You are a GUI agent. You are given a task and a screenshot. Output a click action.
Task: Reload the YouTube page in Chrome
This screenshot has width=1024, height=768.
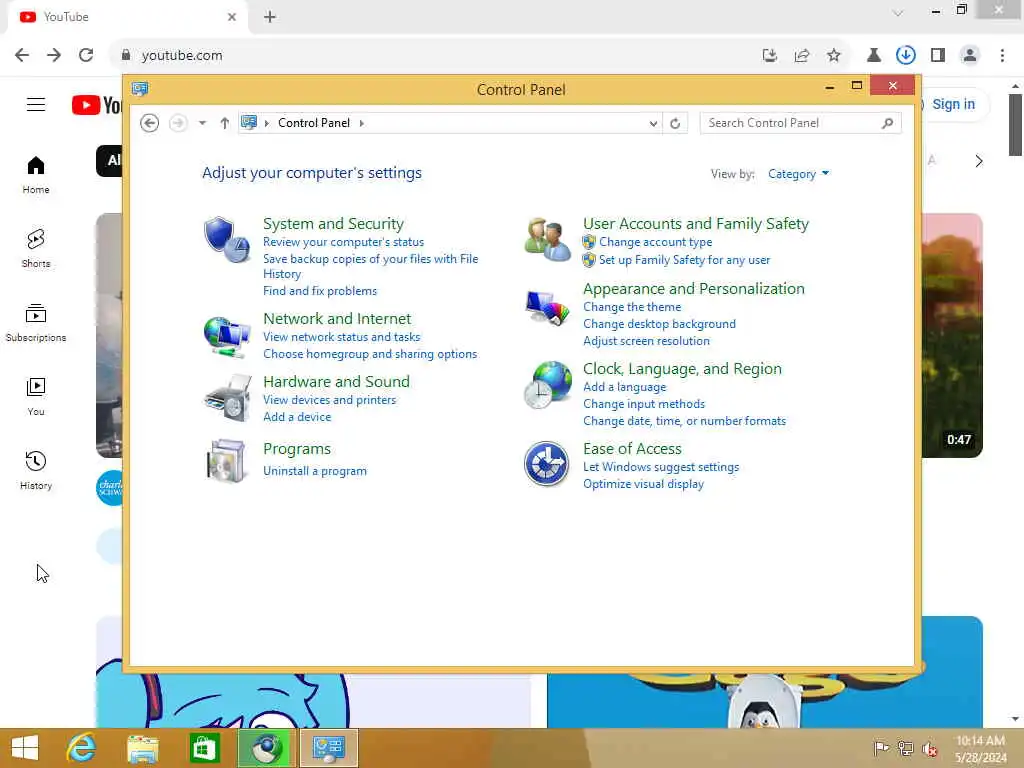click(x=86, y=55)
